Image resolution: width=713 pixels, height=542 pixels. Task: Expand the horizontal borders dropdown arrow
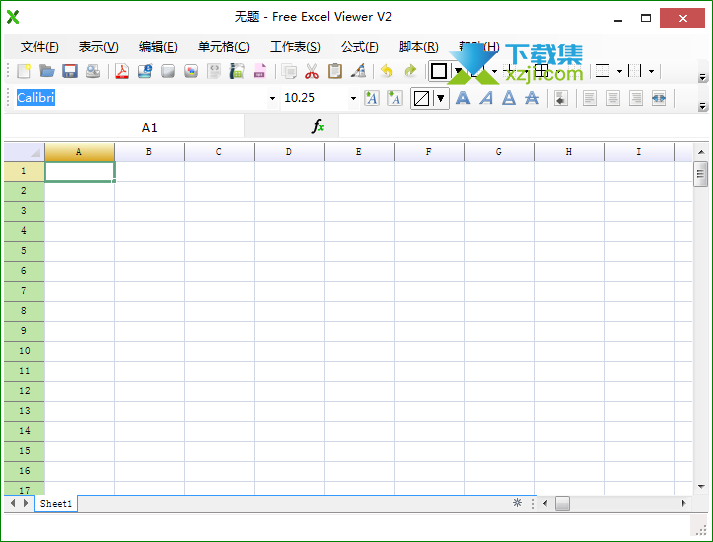coord(619,71)
